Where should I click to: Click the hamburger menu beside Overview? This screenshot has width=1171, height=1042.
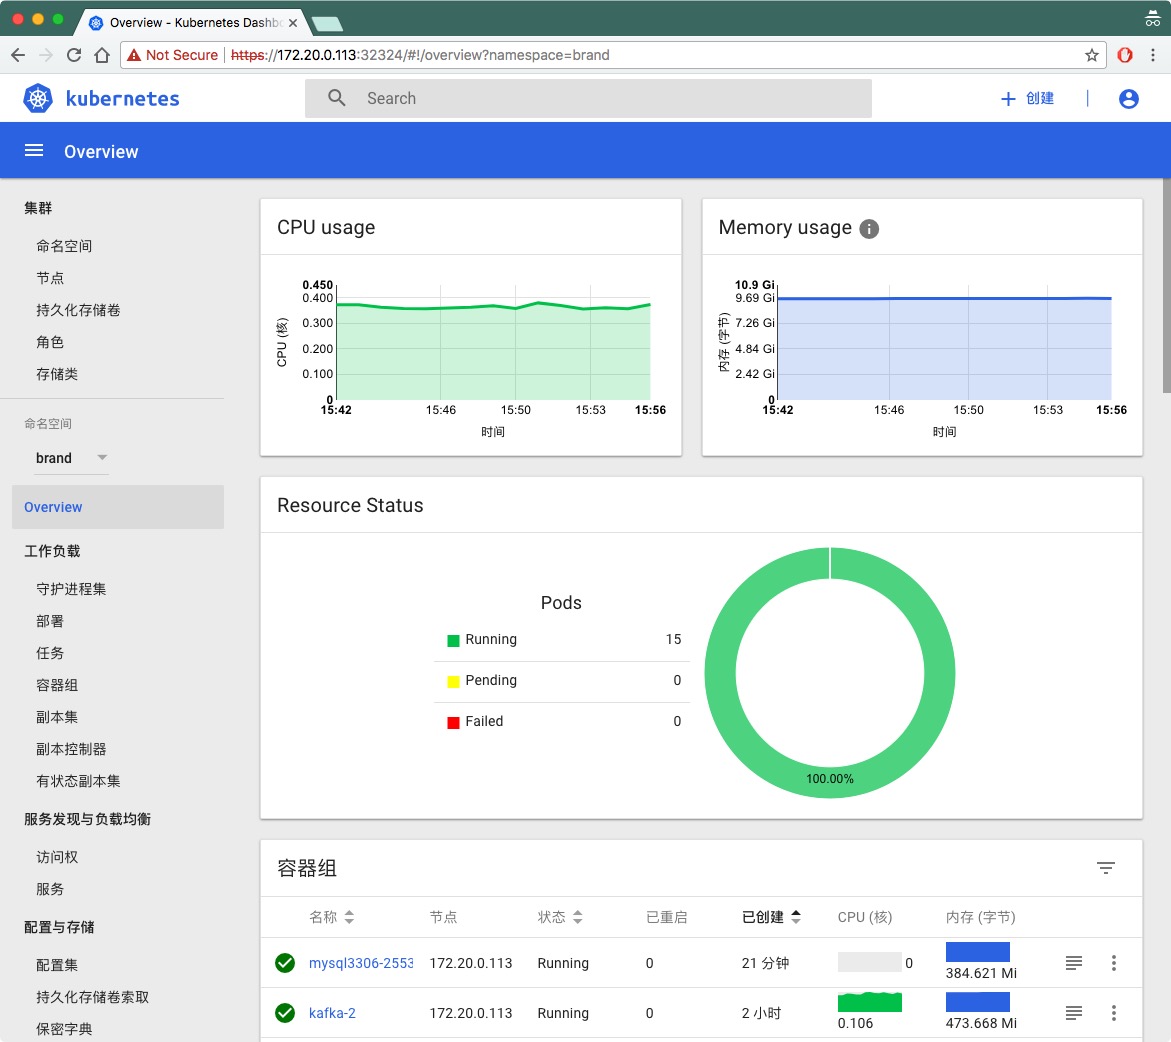33,150
